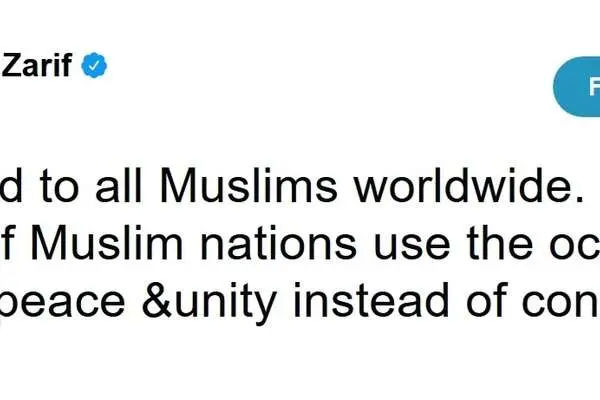Click the word "worldwide." in the tweet
This screenshot has width=600, height=400.
point(468,186)
